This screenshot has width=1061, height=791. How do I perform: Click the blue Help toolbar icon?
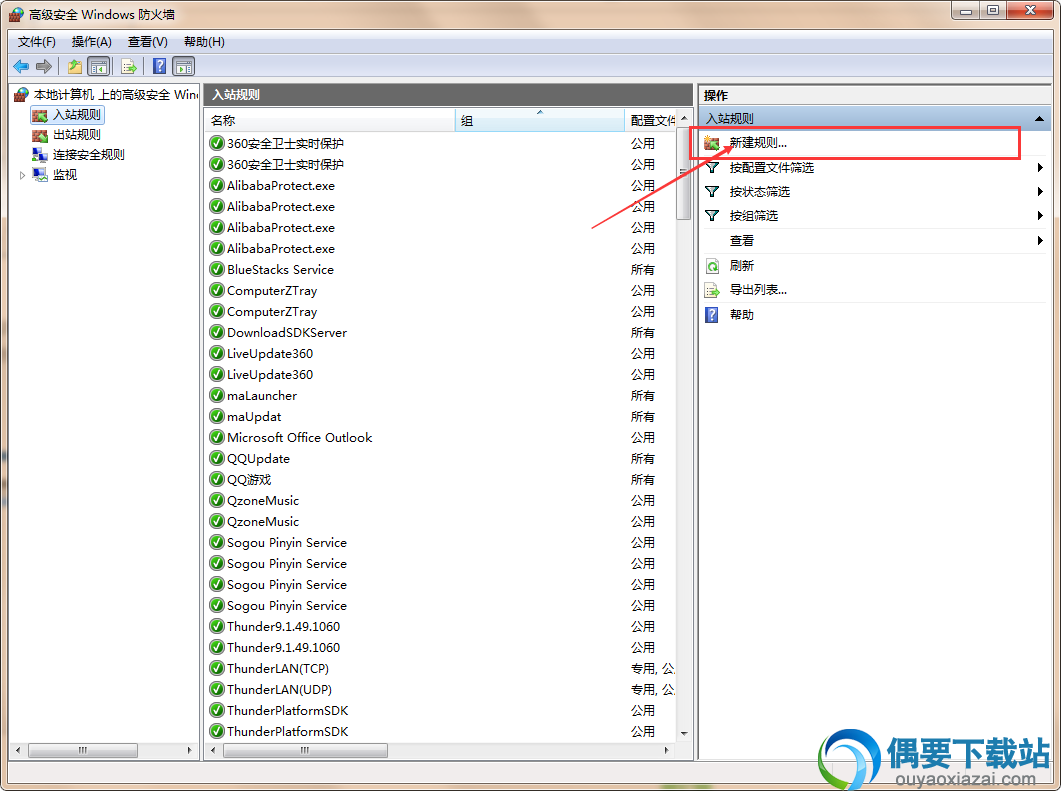160,66
